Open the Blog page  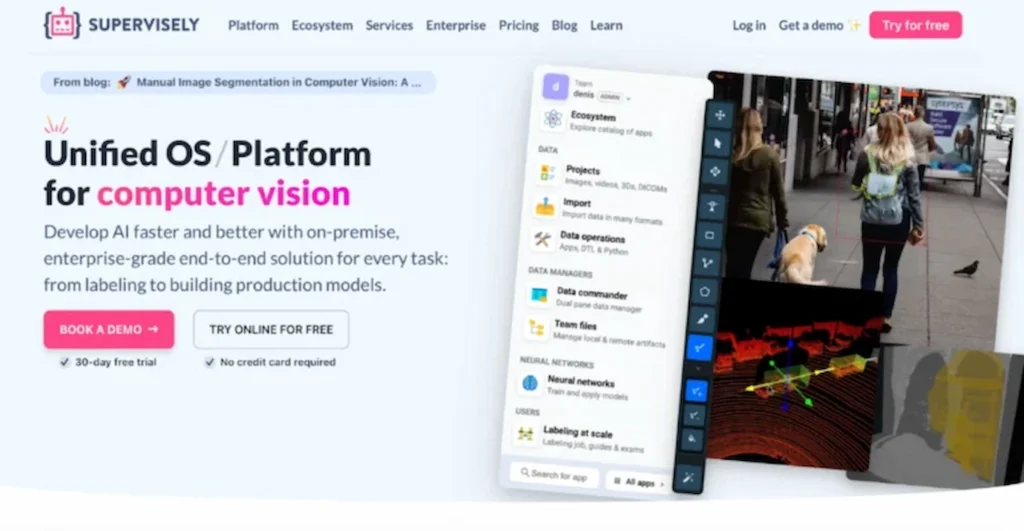click(564, 25)
